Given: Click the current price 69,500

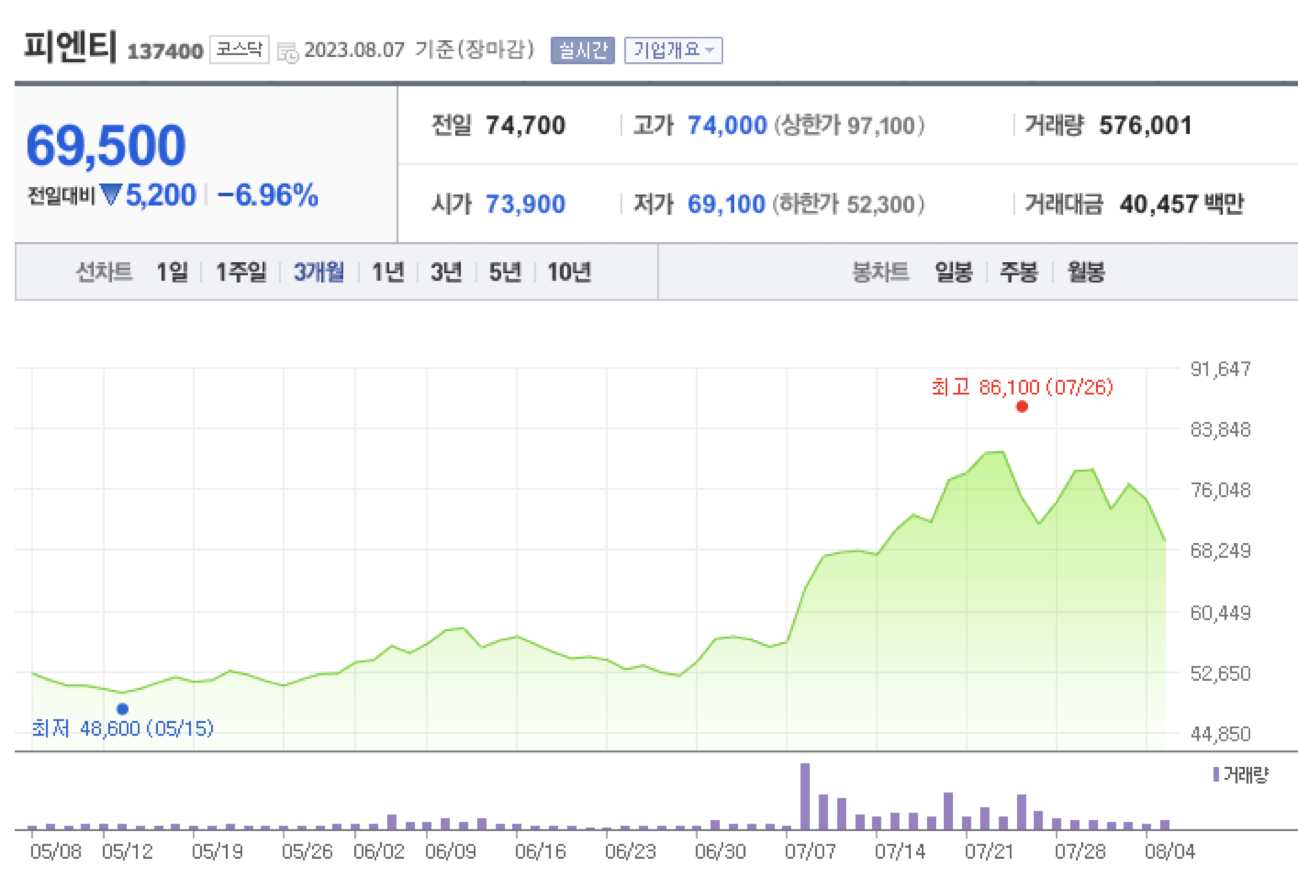Looking at the screenshot, I should (105, 146).
